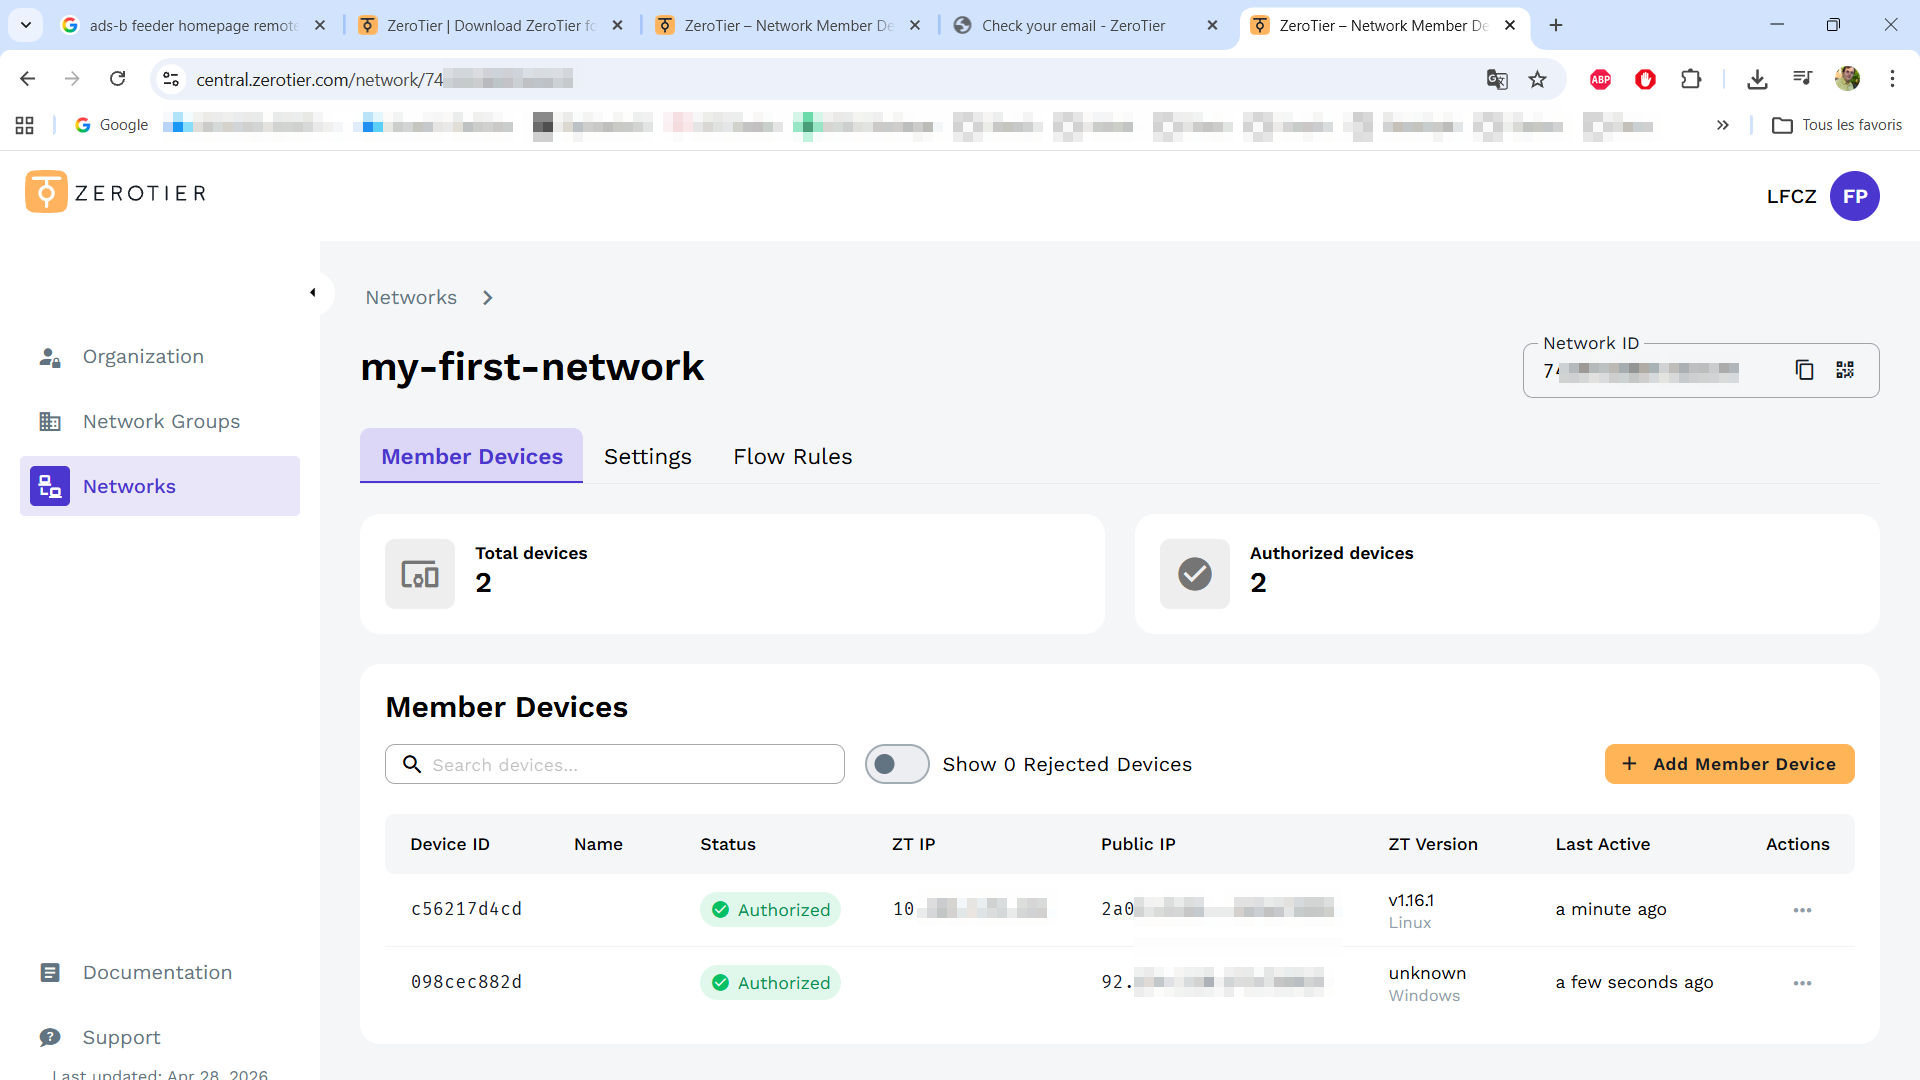Click the ZeroTier logo icon

pos(46,192)
